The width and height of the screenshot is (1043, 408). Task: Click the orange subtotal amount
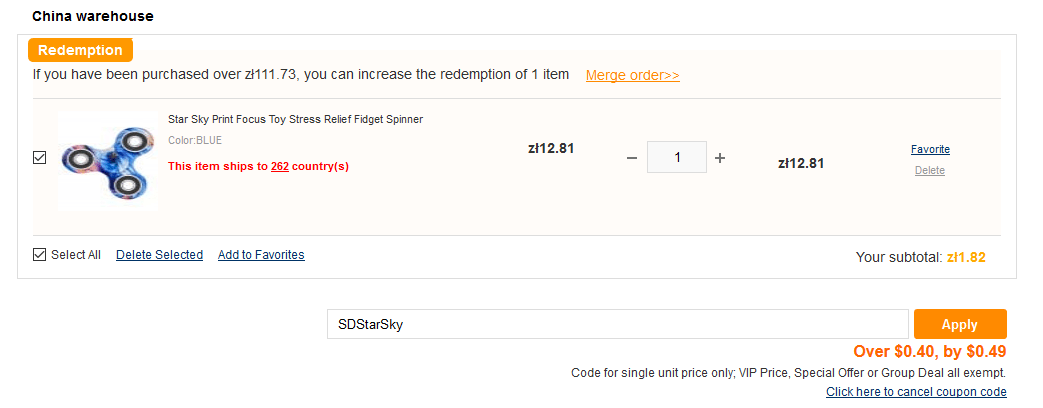[966, 257]
